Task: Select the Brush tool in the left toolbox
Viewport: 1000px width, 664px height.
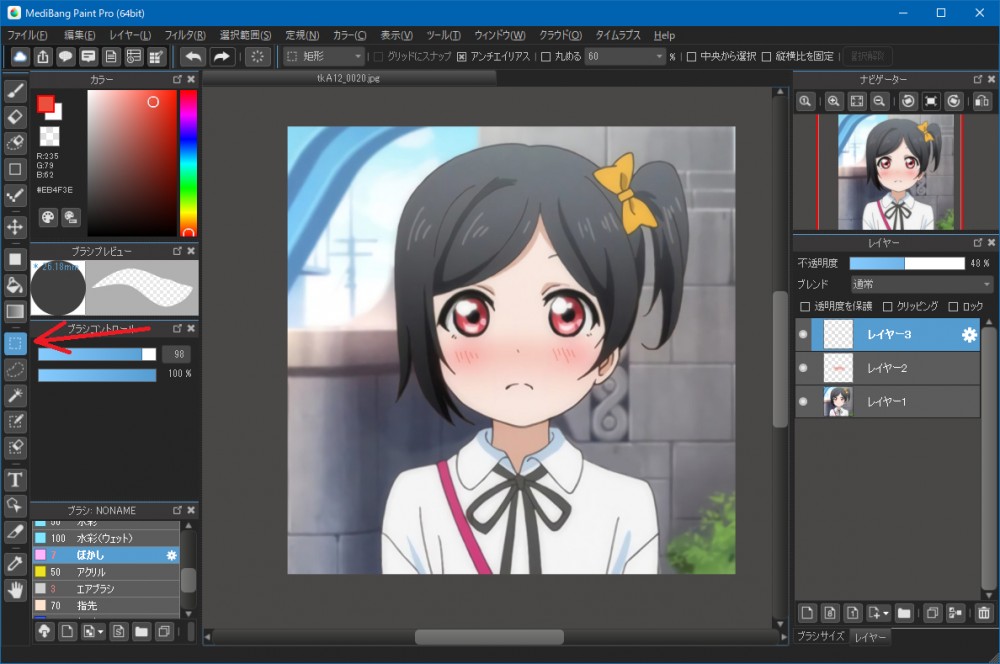Action: (x=15, y=91)
